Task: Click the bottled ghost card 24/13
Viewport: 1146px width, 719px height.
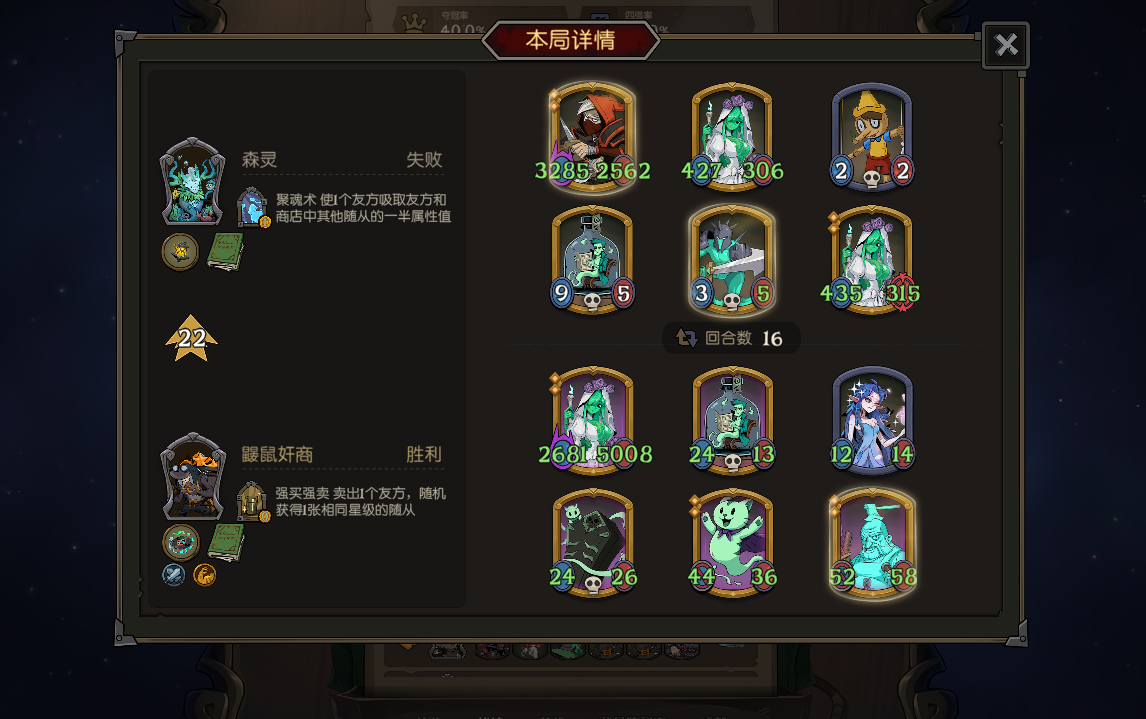Action: click(732, 420)
